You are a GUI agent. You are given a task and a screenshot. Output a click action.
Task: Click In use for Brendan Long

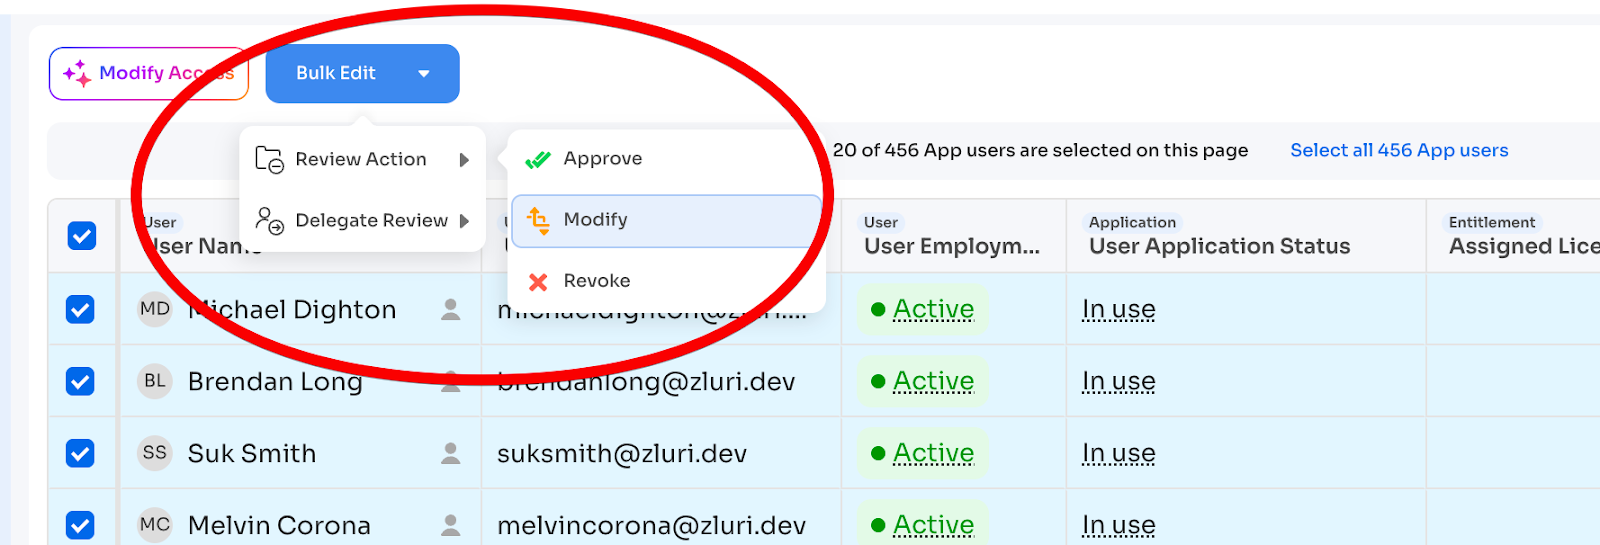pos(1119,382)
